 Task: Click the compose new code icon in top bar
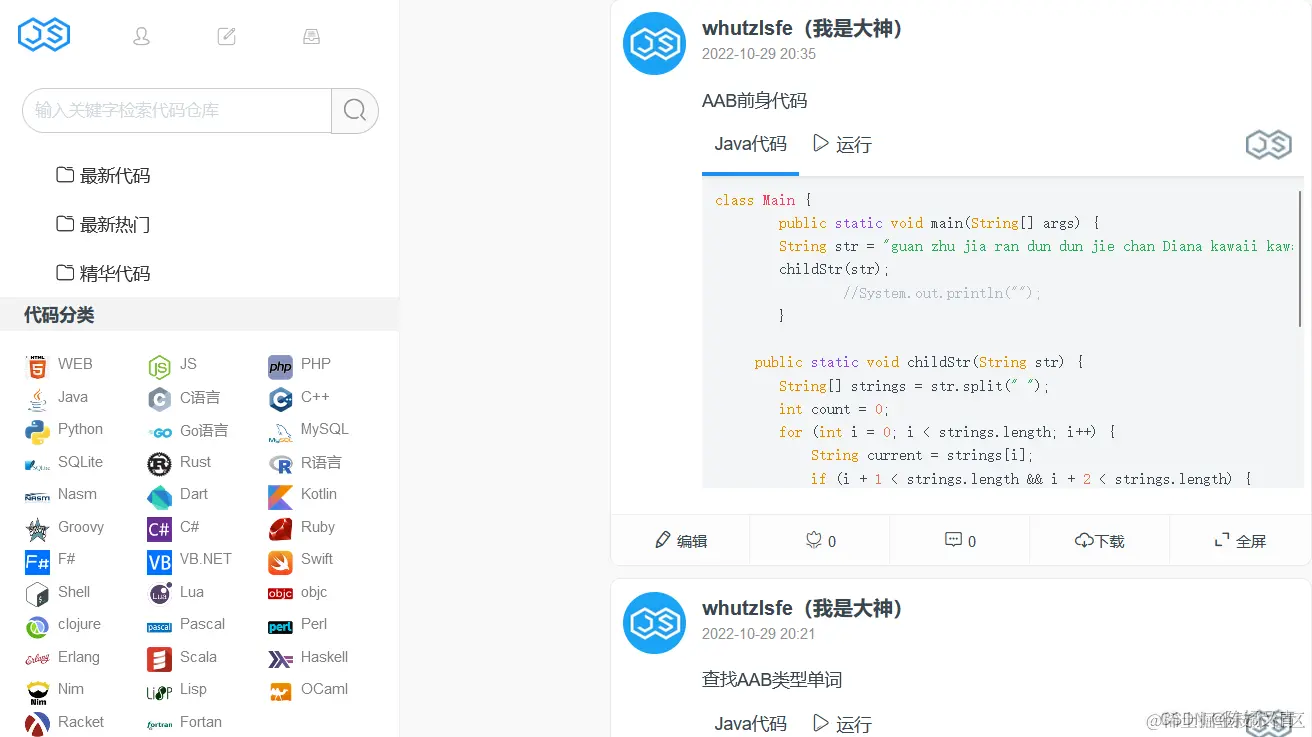point(226,34)
